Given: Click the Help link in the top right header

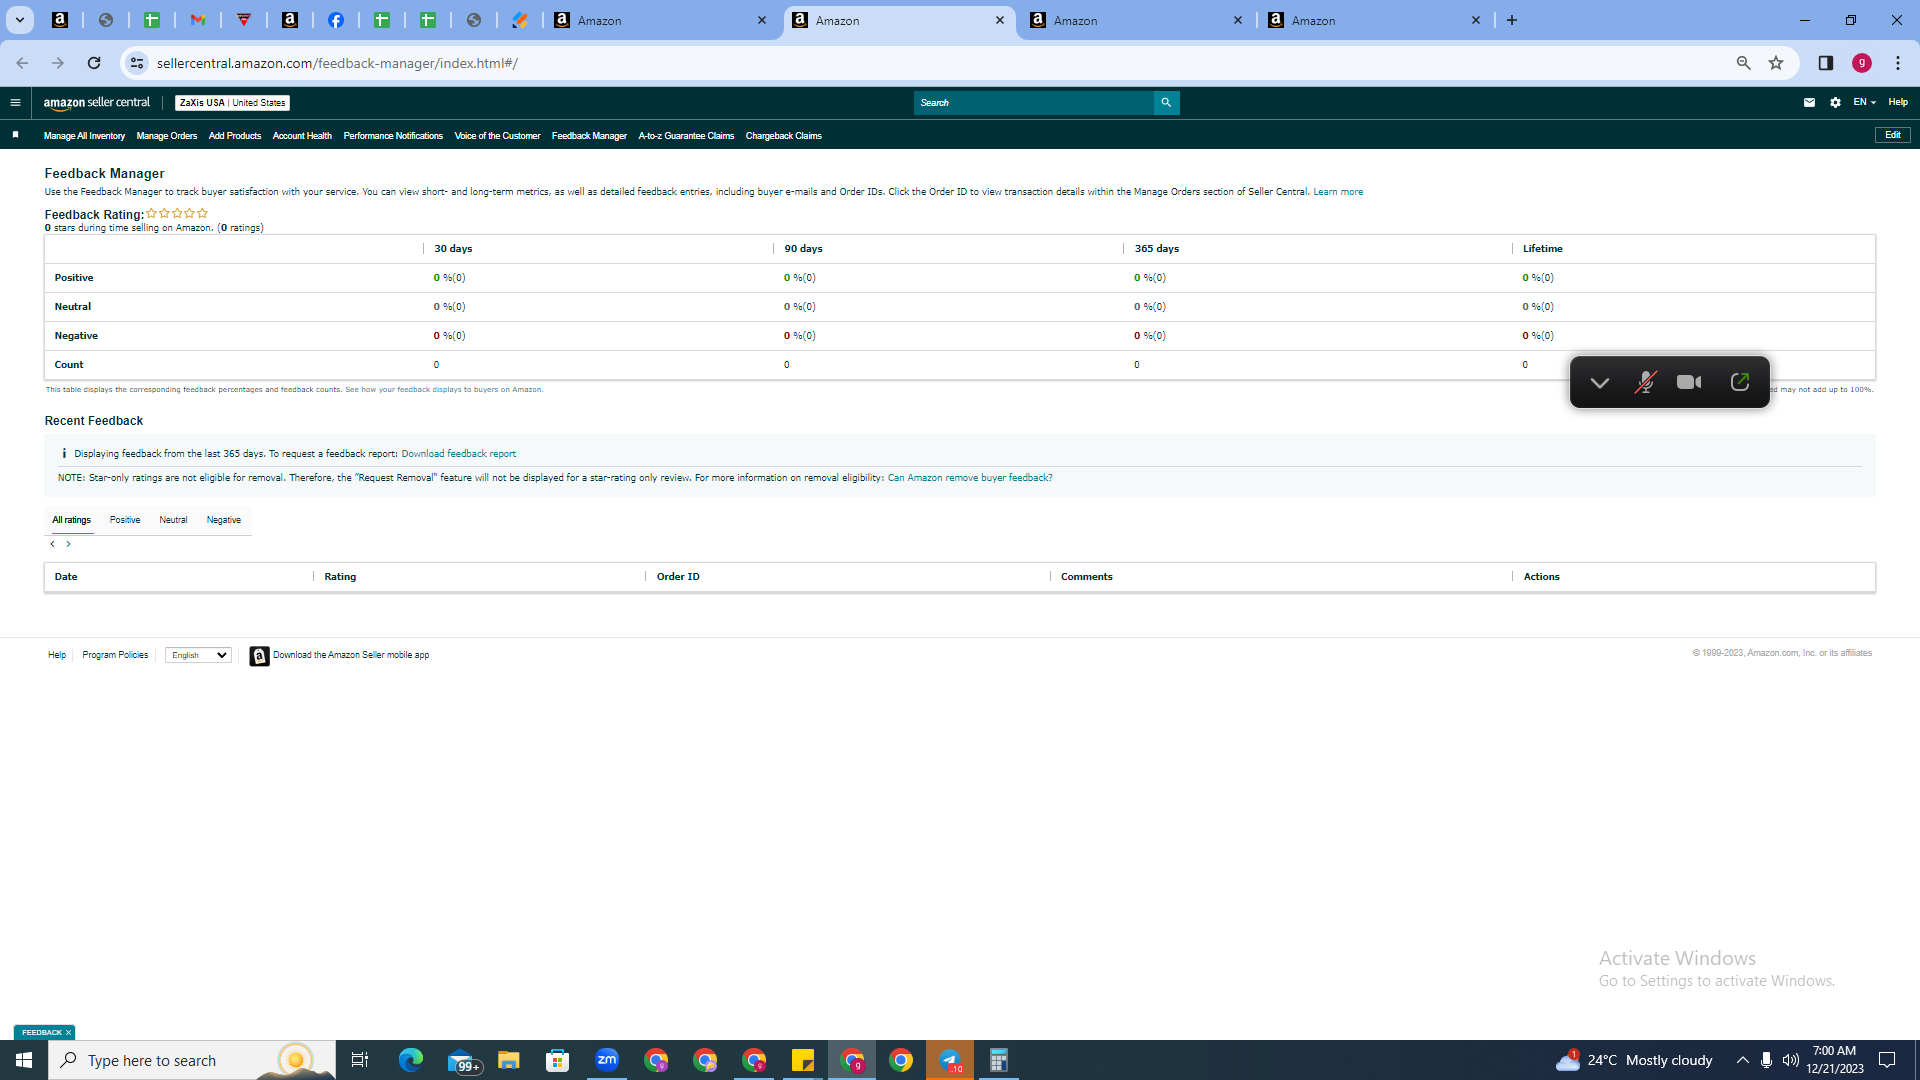Looking at the screenshot, I should coord(1898,102).
